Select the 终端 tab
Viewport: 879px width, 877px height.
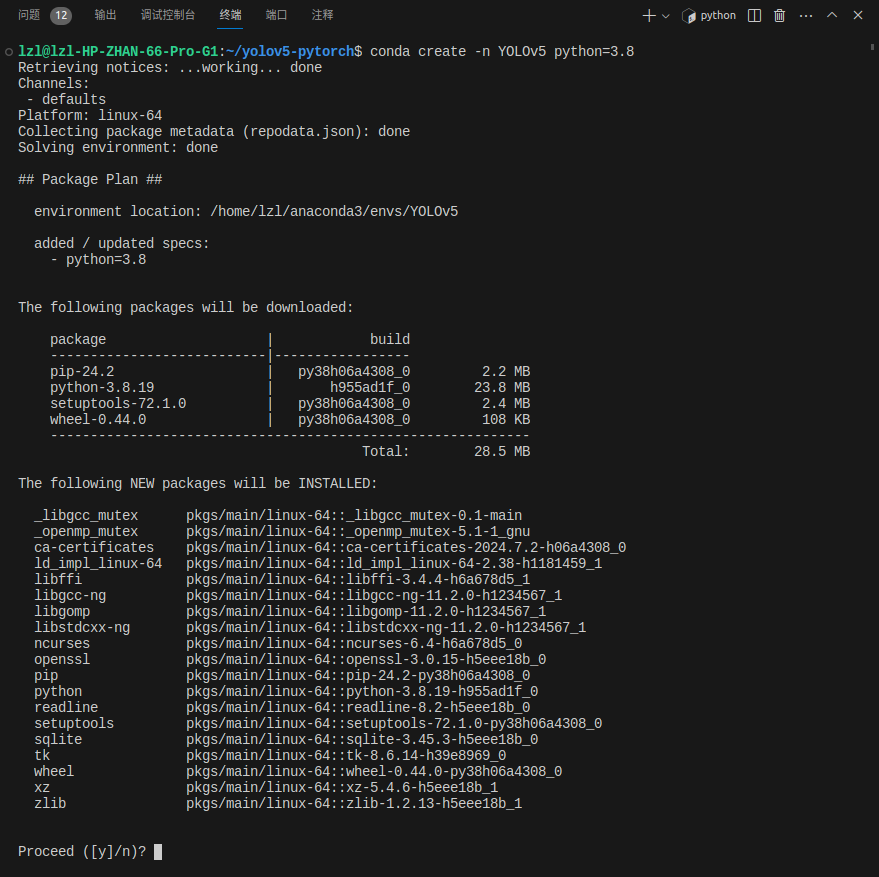[230, 16]
